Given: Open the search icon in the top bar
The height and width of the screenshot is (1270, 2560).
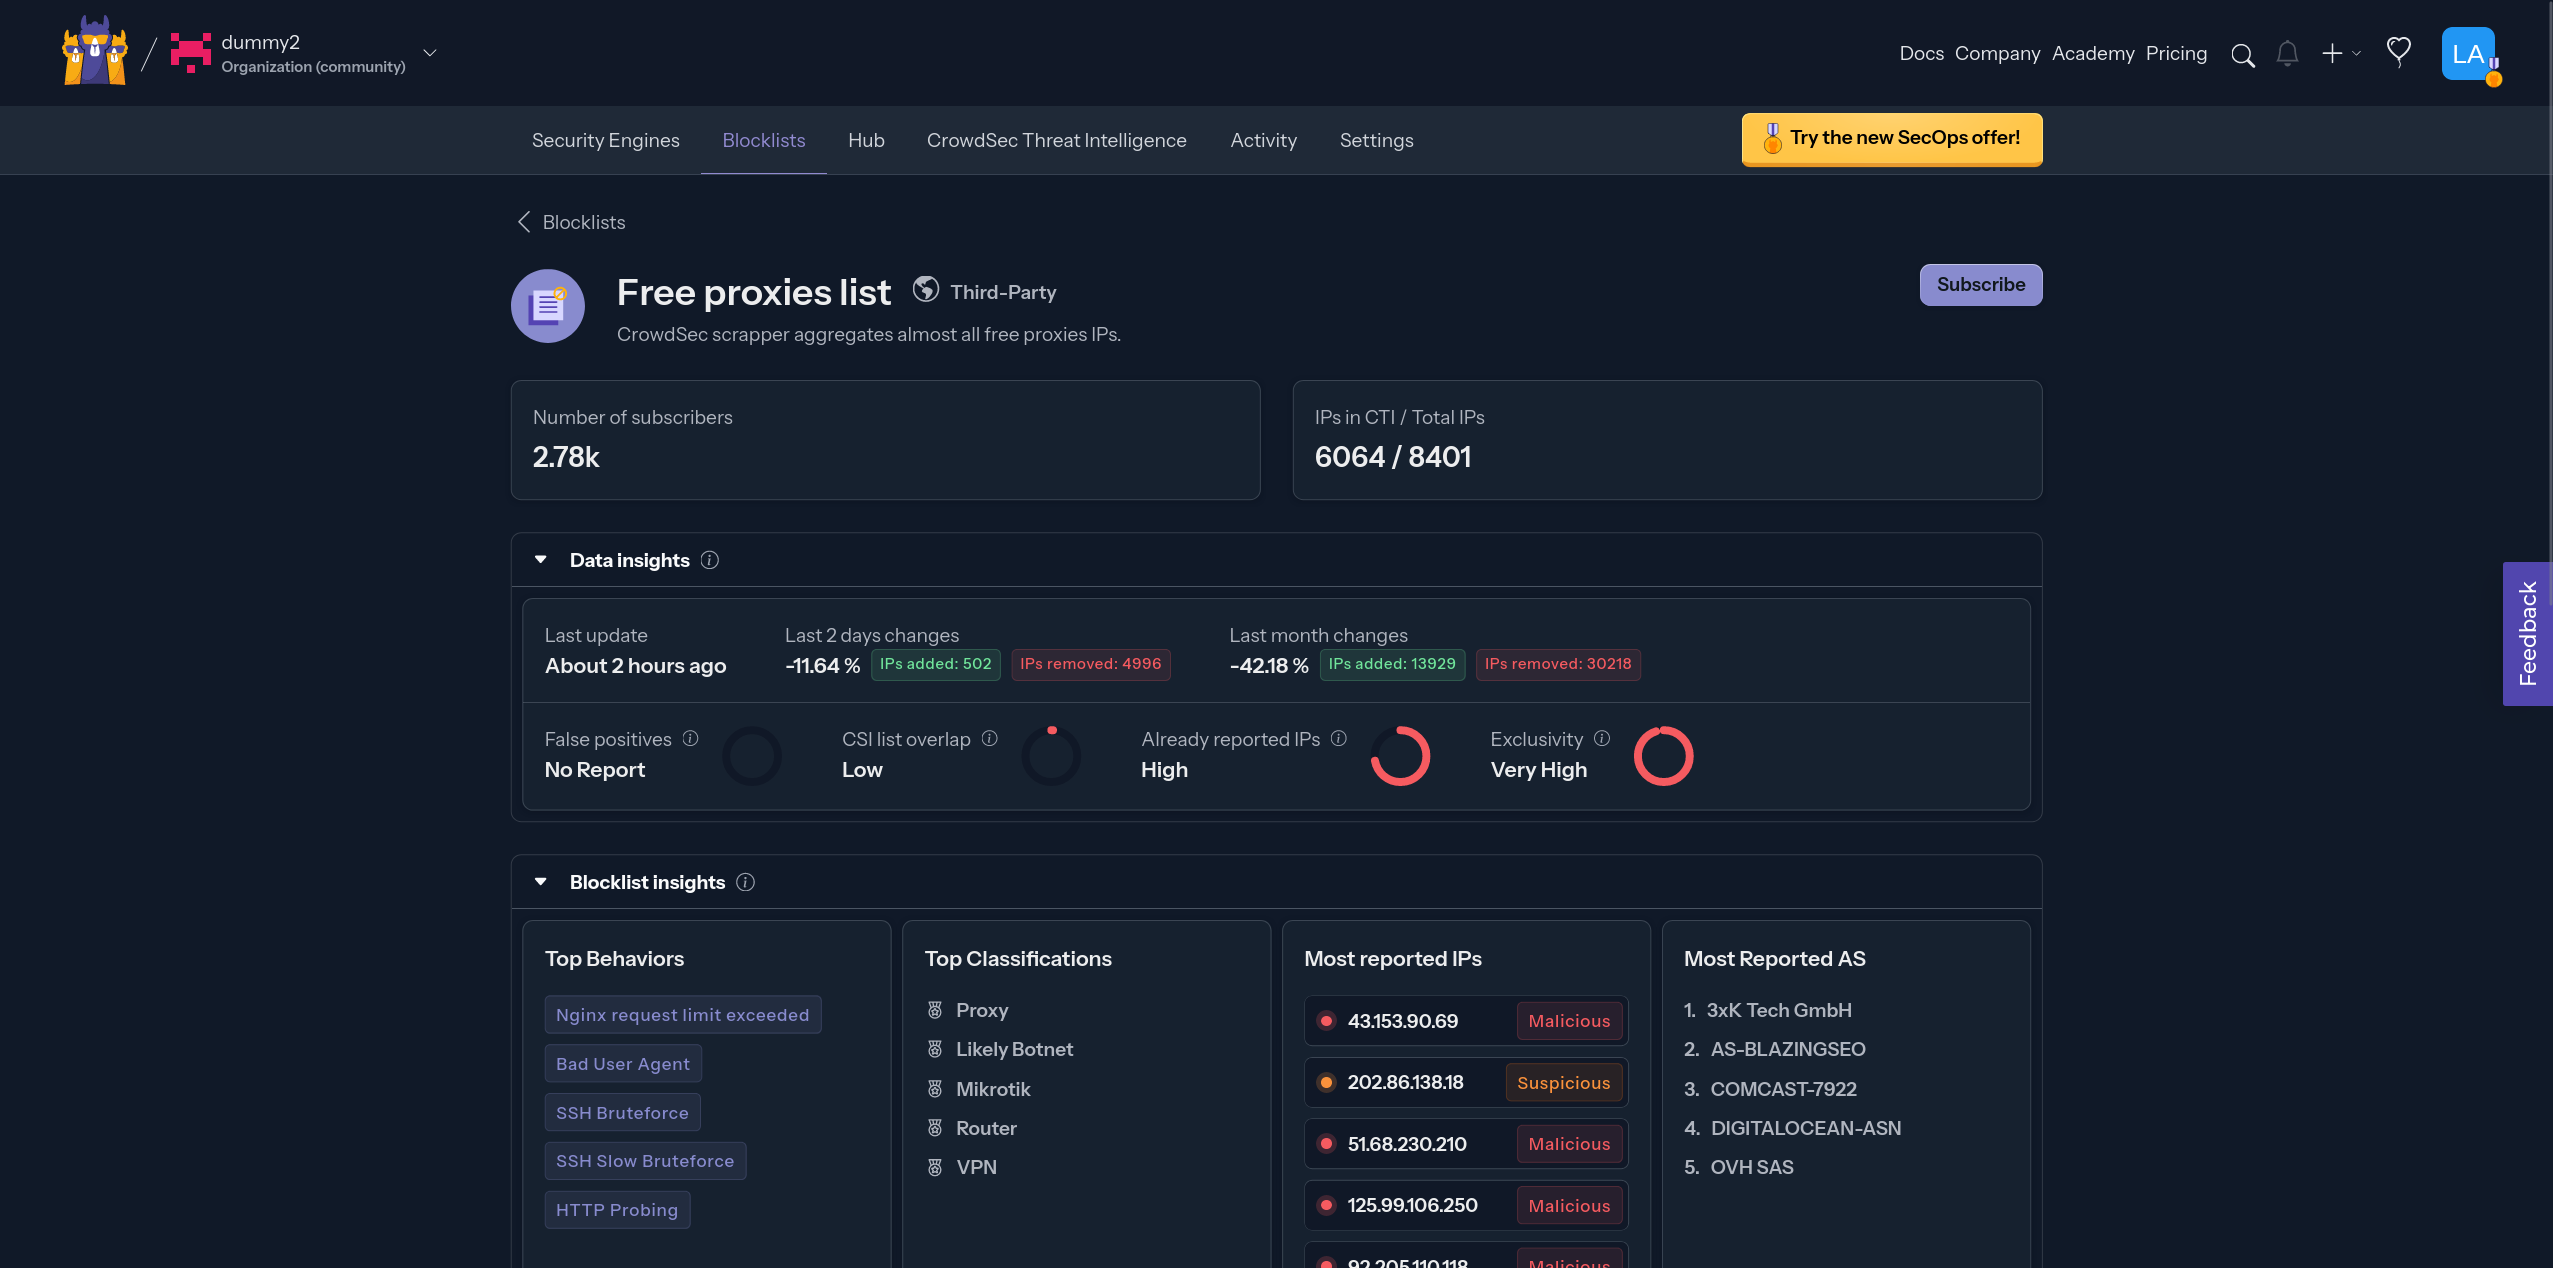Looking at the screenshot, I should (2243, 55).
